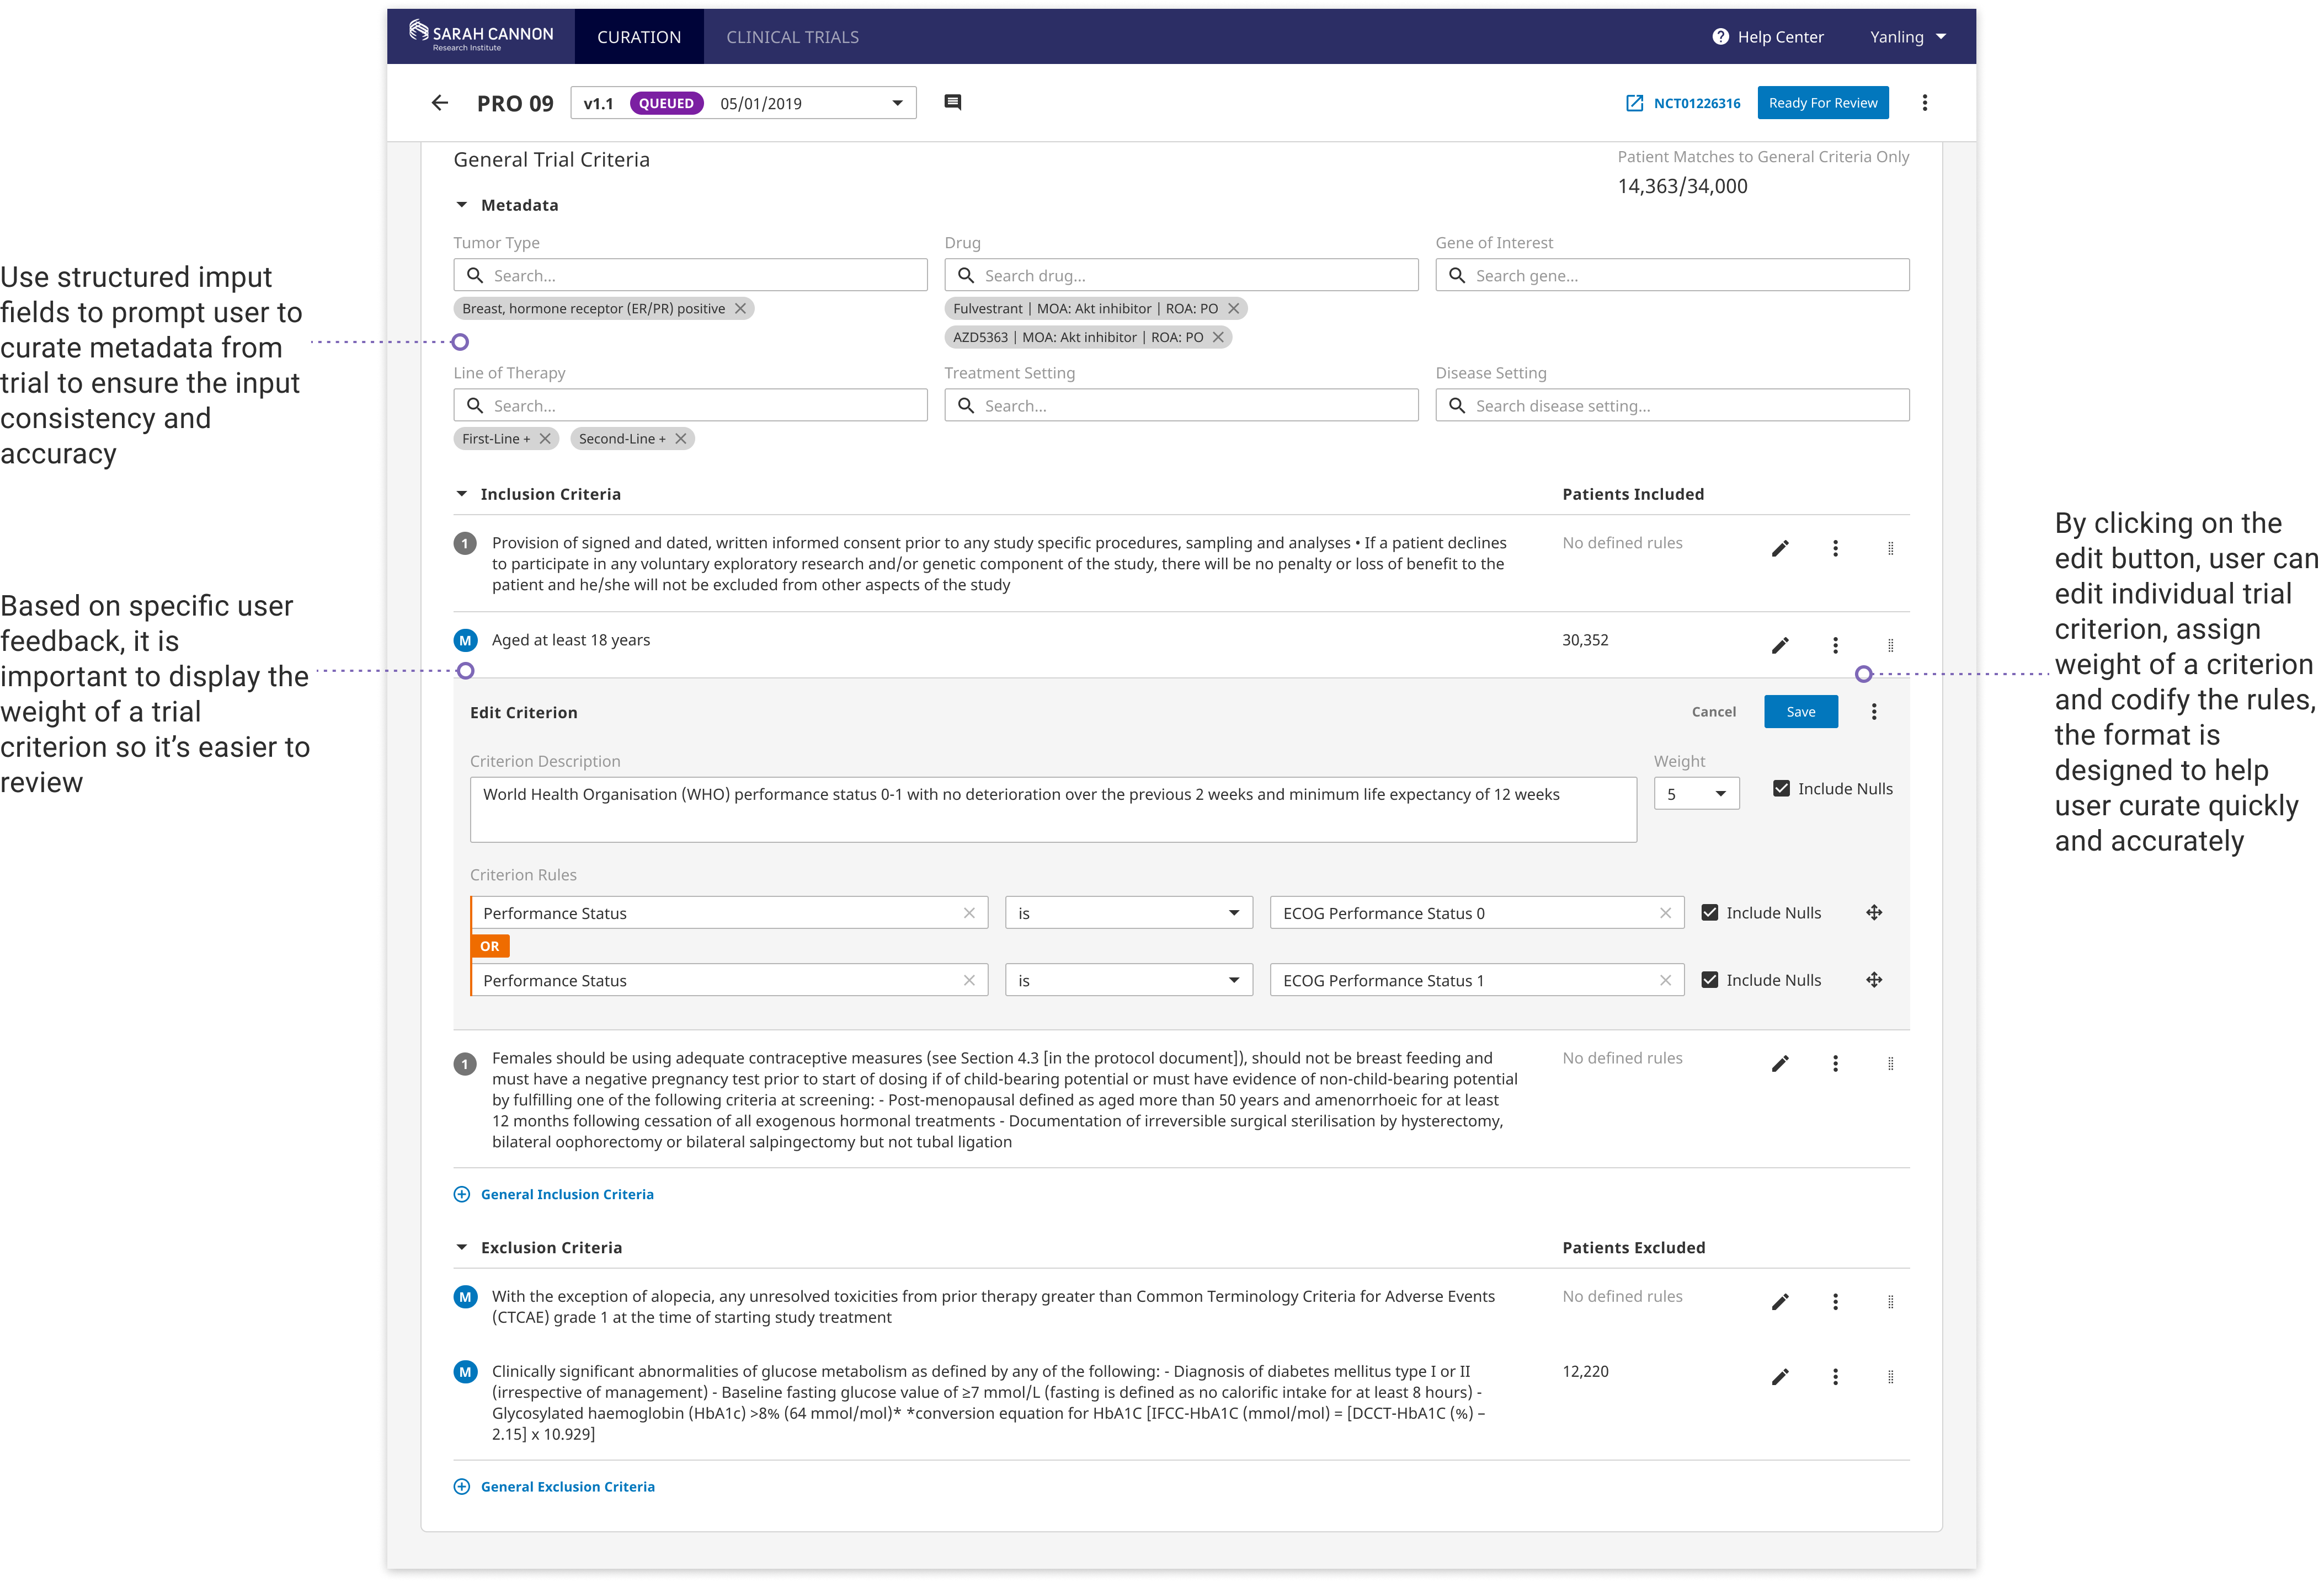Grab drag handle of informed consent criterion

1890,548
